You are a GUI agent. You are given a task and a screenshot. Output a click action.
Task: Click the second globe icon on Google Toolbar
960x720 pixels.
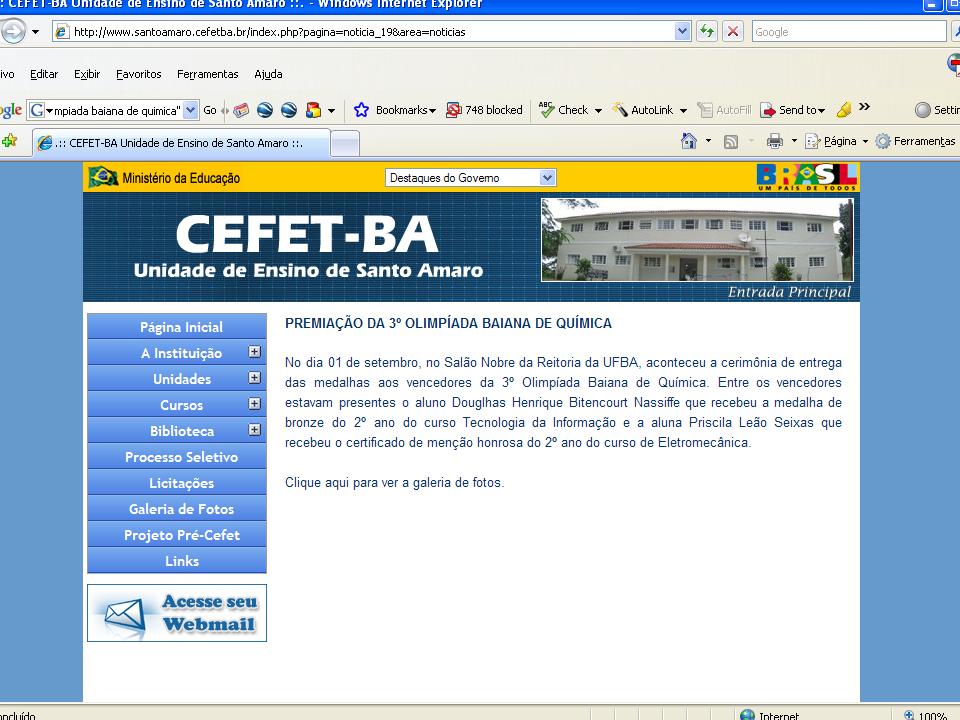pyautogui.click(x=289, y=110)
